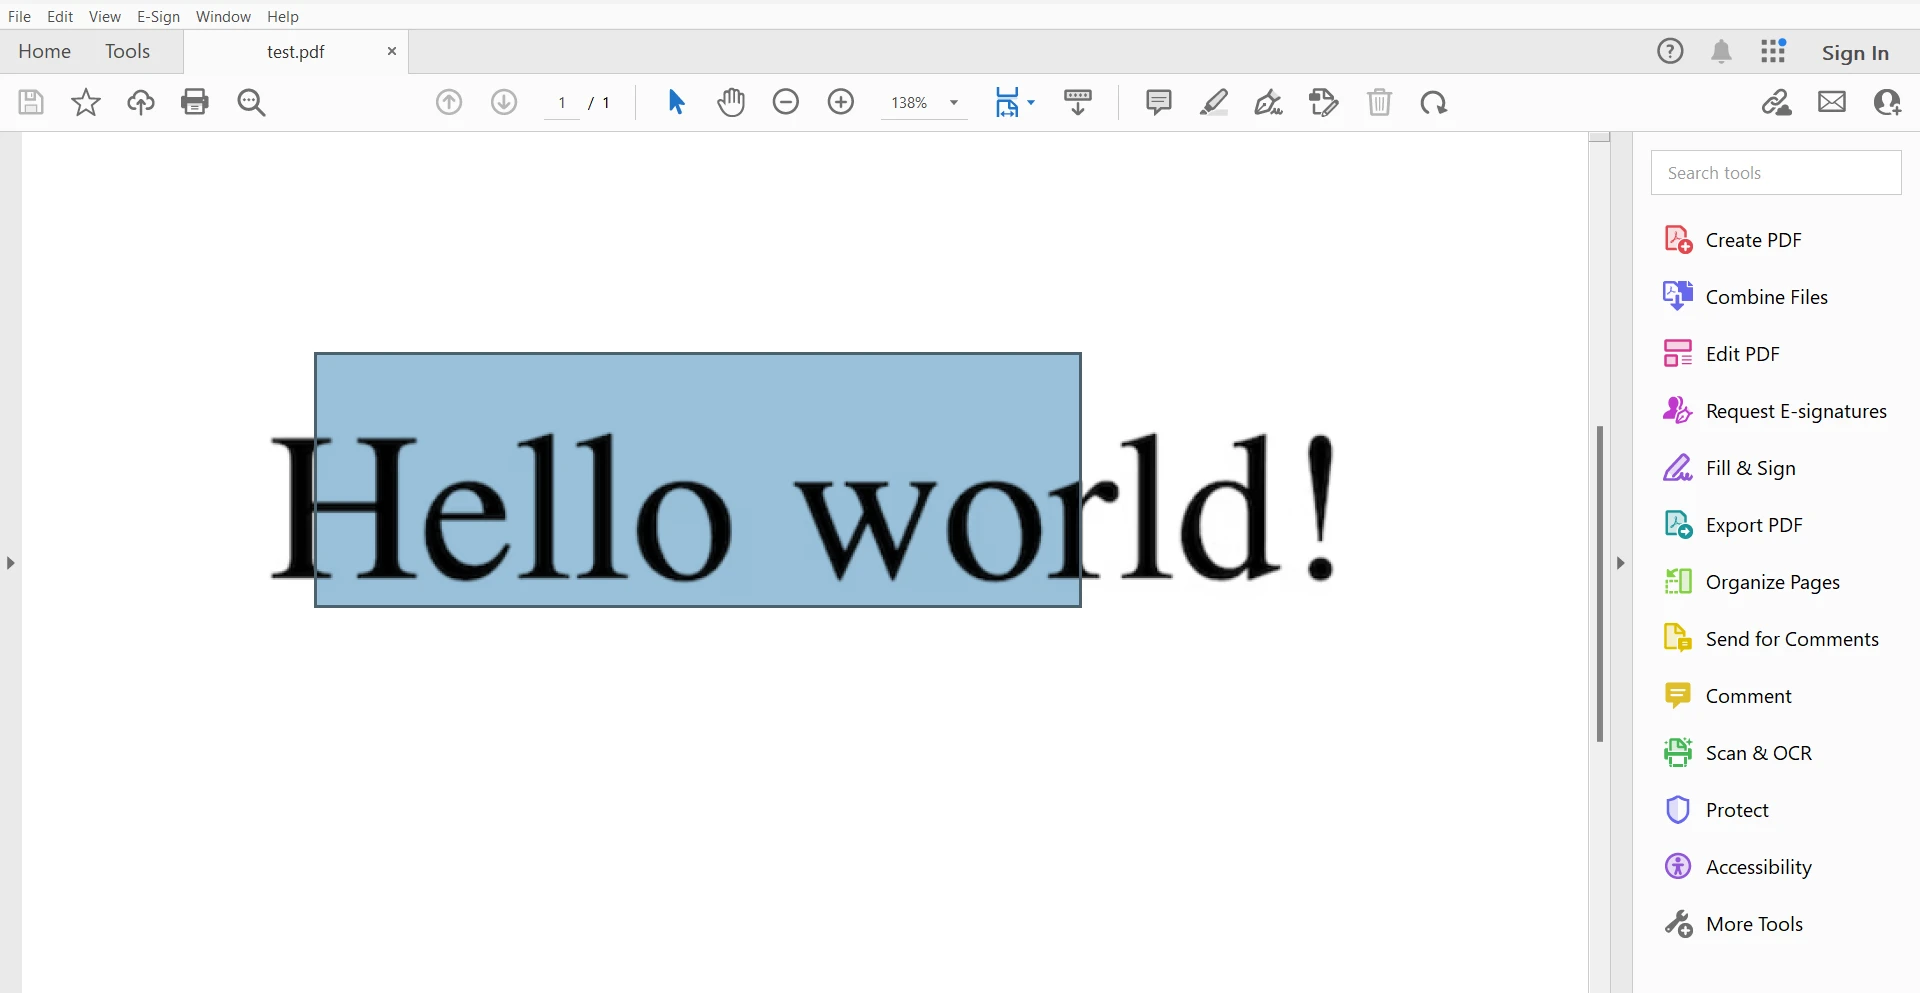Click the Search tools field
The image size is (1920, 993).
1776,173
